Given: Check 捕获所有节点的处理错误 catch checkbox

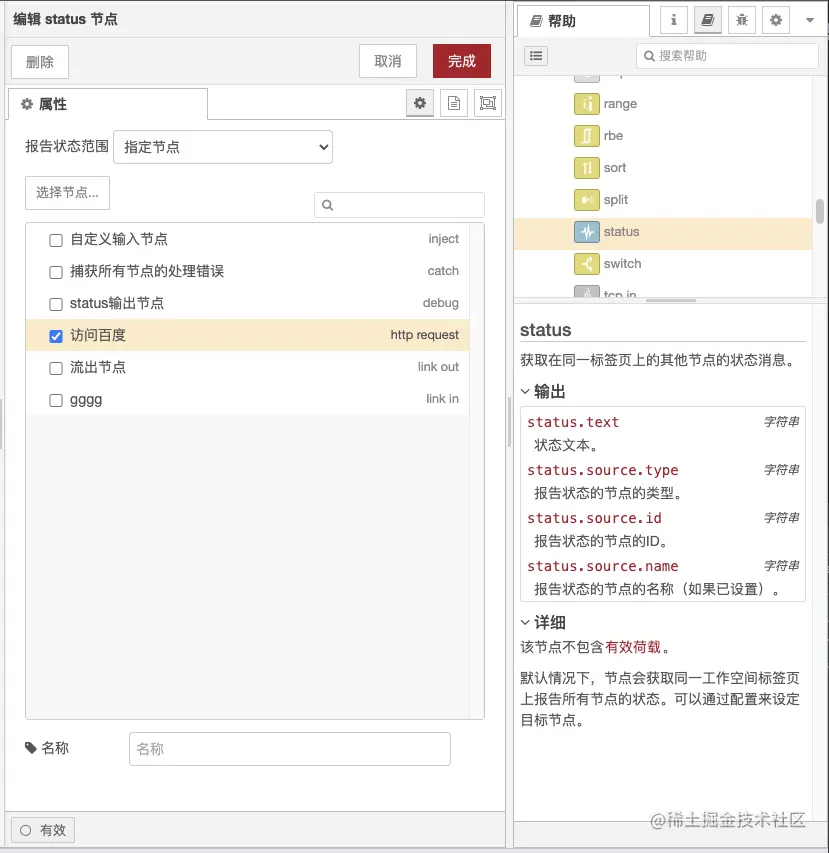Looking at the screenshot, I should (55, 272).
